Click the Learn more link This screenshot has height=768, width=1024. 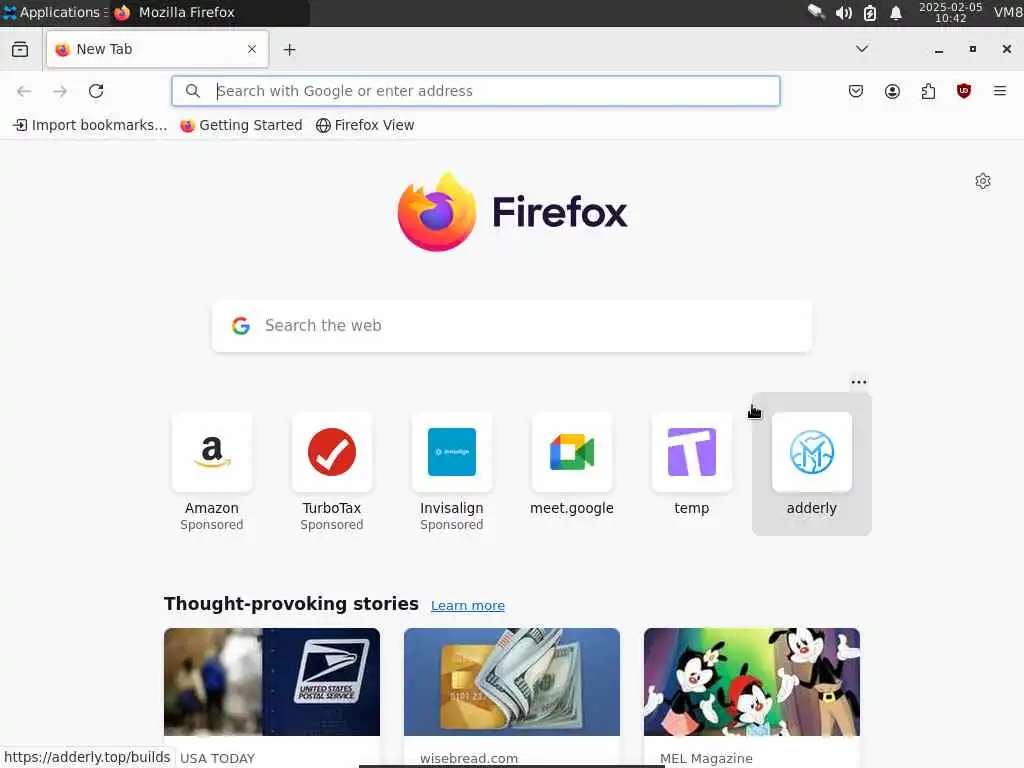[468, 605]
